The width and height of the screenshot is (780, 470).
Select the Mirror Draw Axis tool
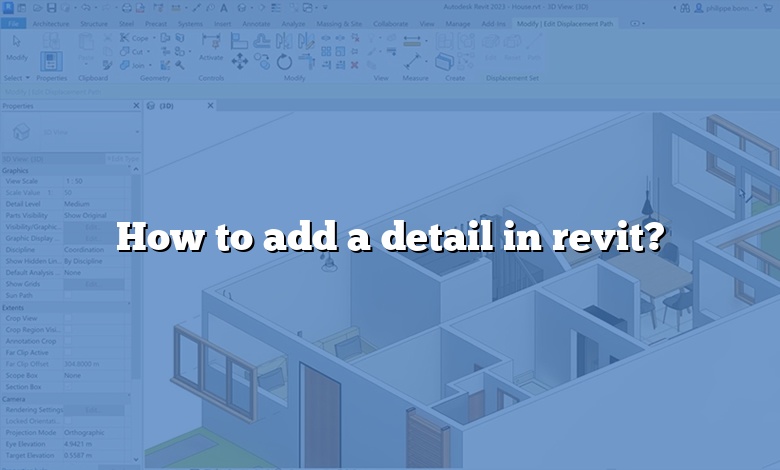[x=306, y=41]
